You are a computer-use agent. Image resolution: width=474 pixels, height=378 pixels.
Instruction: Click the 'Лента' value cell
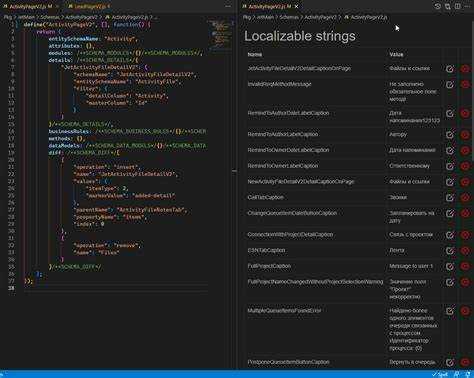point(397,250)
